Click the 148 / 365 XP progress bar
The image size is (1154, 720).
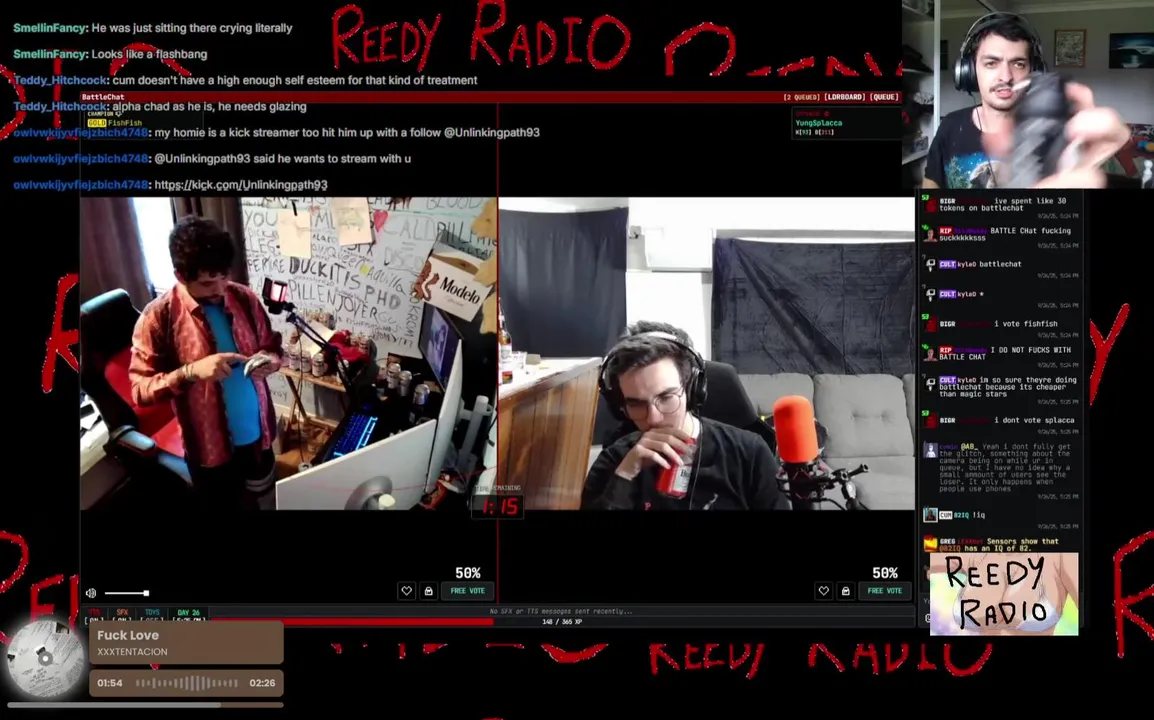[562, 622]
